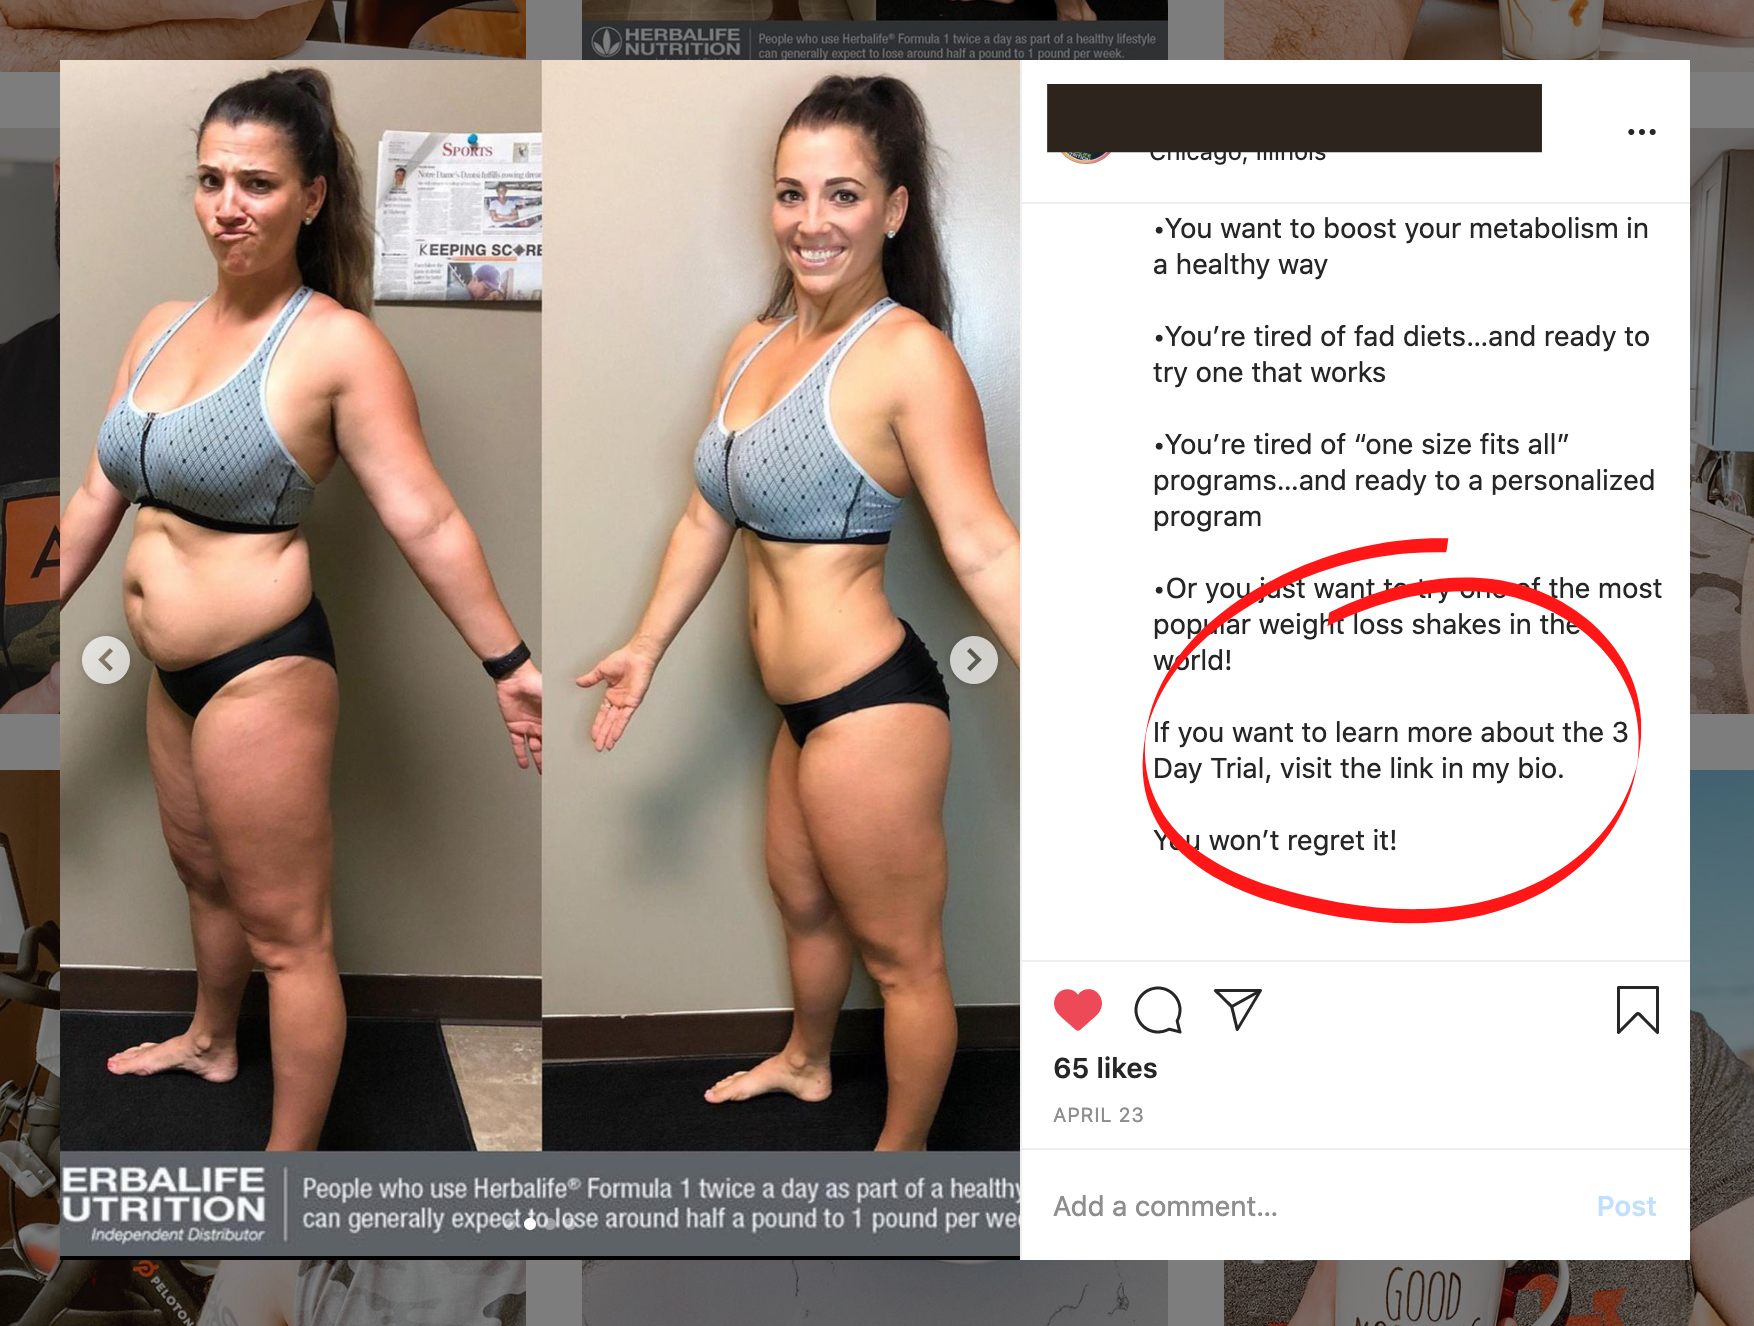Go to previous photo arrow
The image size is (1754, 1326).
pos(106,660)
